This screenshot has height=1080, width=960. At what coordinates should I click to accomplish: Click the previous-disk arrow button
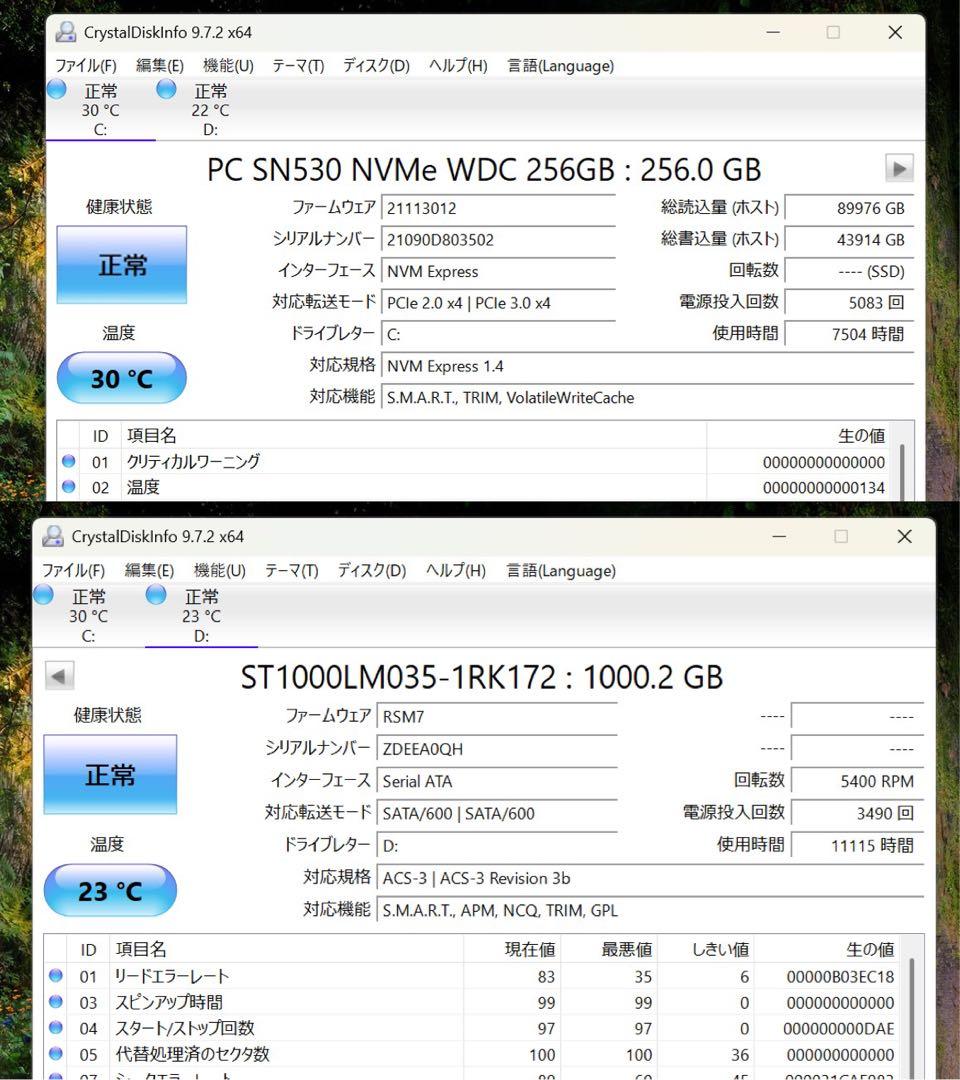click(x=59, y=675)
